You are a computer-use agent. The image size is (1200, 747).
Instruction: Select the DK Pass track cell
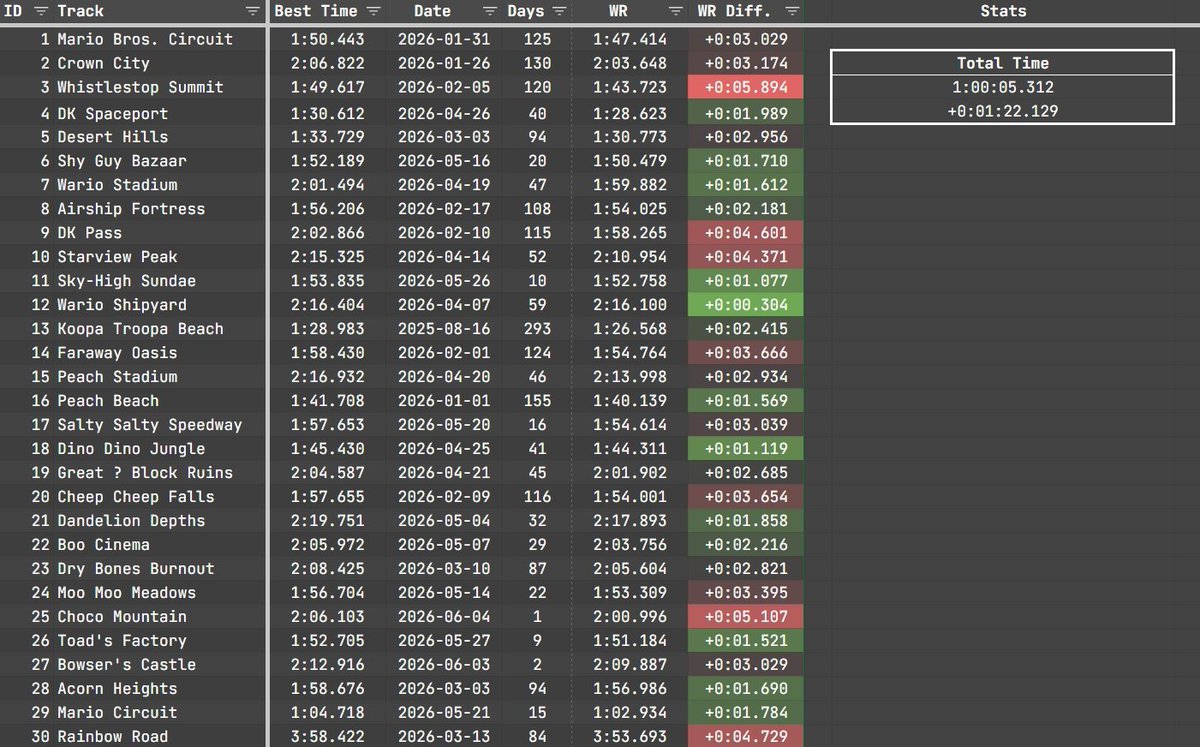click(x=160, y=233)
